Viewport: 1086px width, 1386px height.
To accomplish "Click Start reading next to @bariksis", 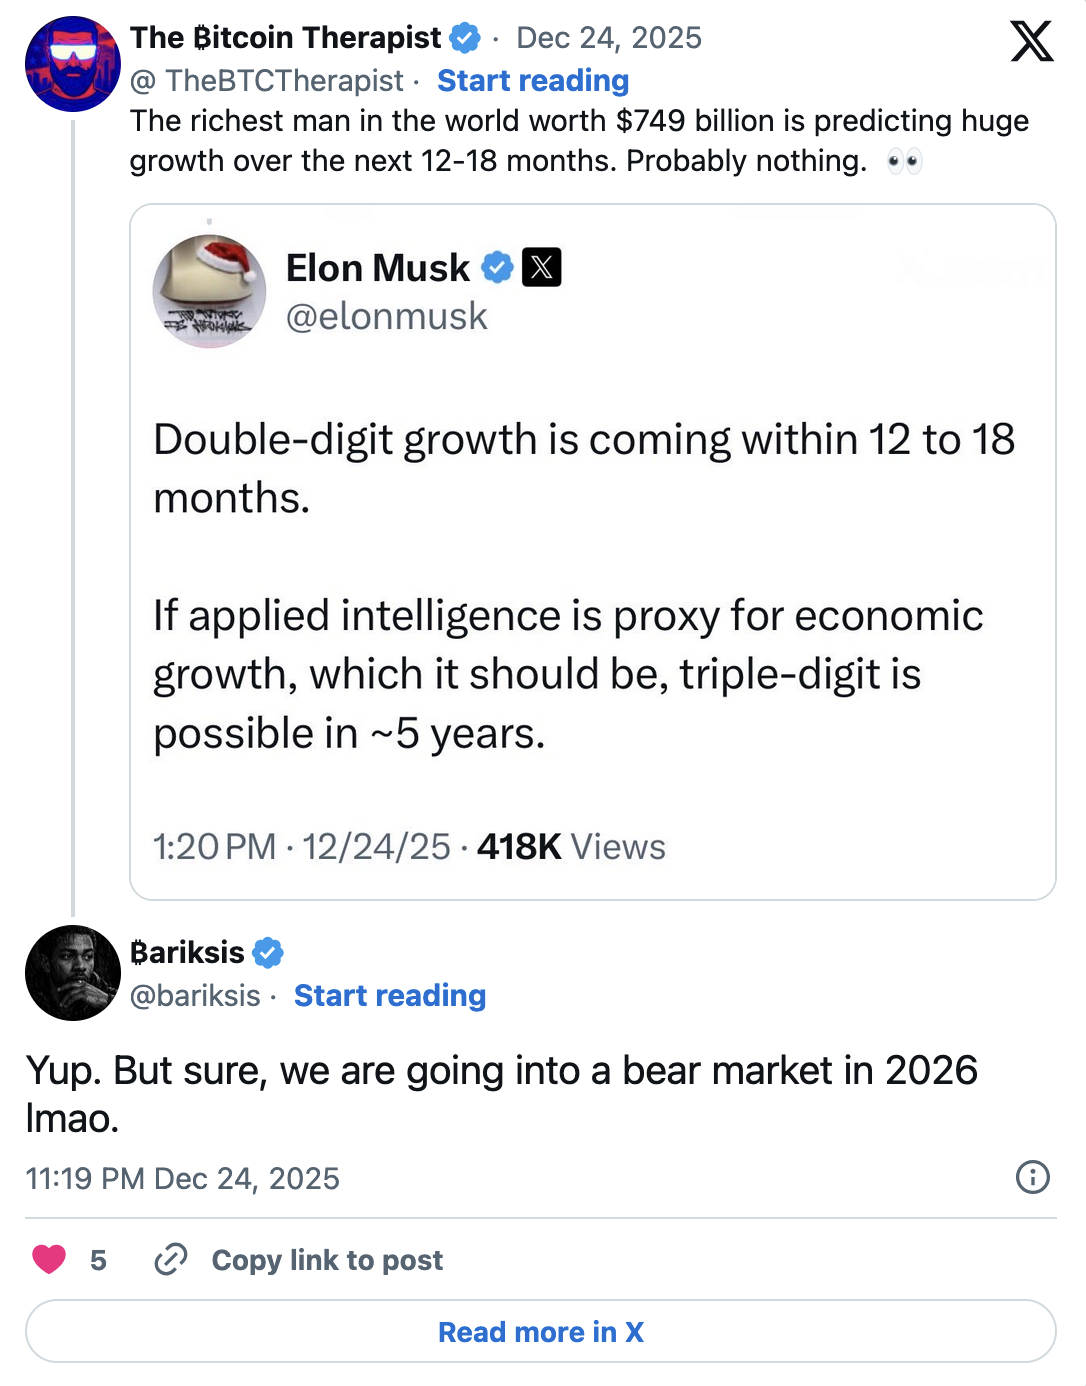I will (x=389, y=996).
